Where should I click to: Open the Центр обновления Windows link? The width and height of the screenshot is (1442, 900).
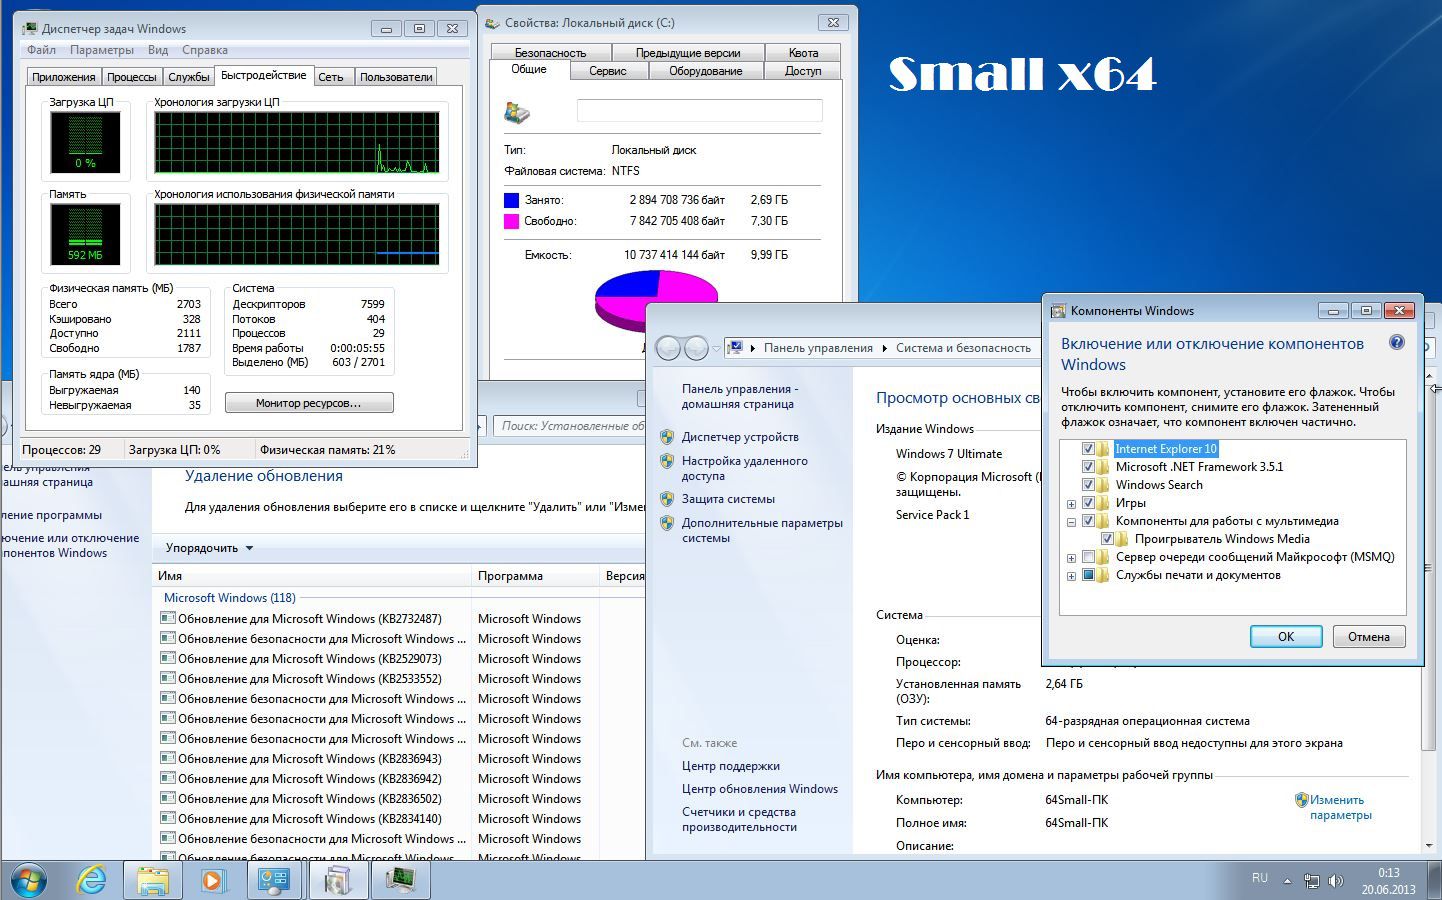(x=760, y=789)
